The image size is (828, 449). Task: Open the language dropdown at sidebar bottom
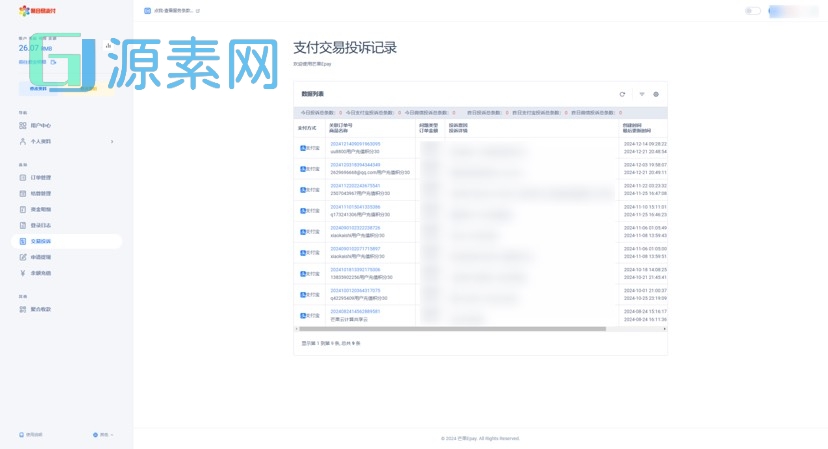point(103,435)
